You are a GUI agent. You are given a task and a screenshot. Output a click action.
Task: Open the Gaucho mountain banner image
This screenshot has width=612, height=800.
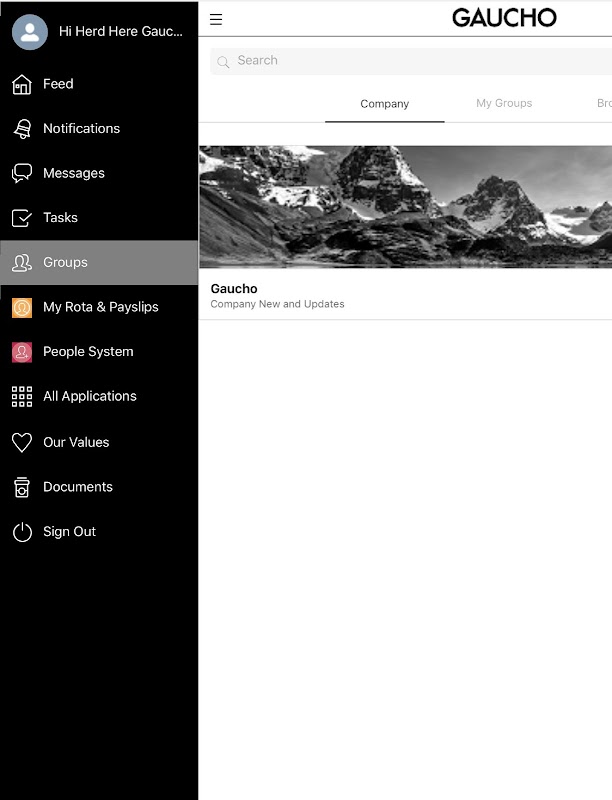pos(405,207)
